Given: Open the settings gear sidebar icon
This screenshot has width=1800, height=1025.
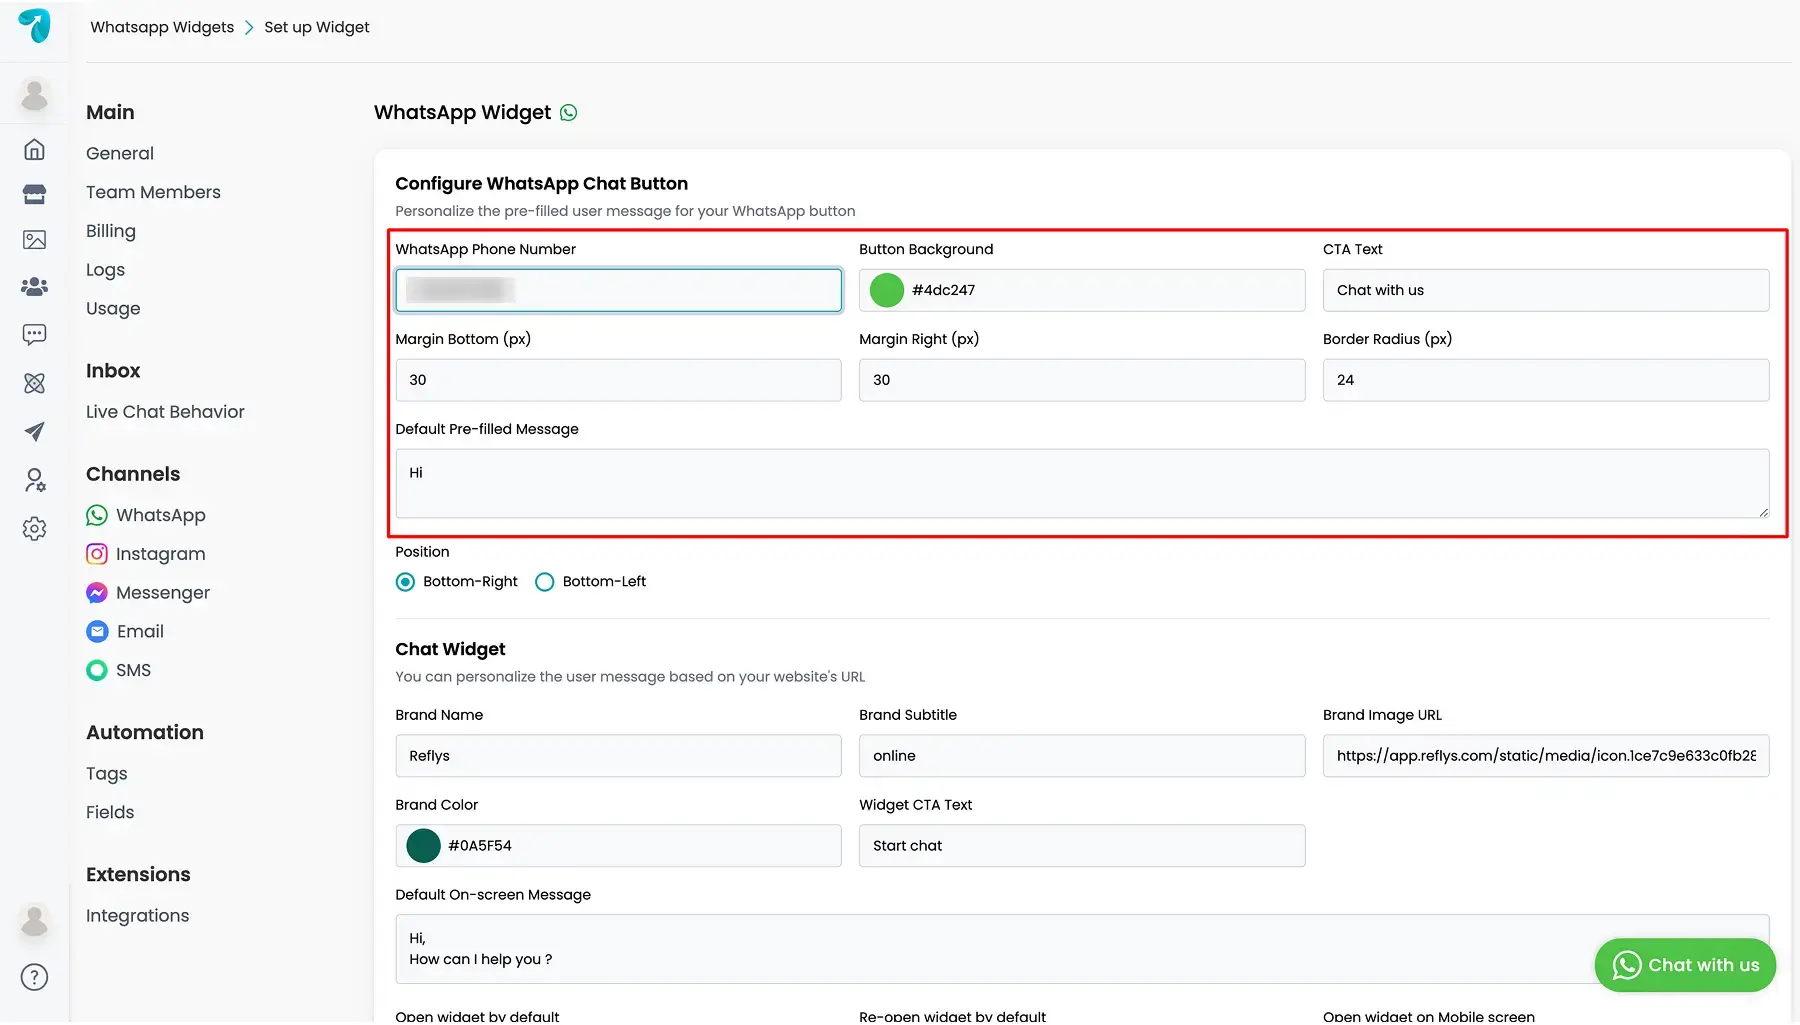Looking at the screenshot, I should (x=34, y=528).
